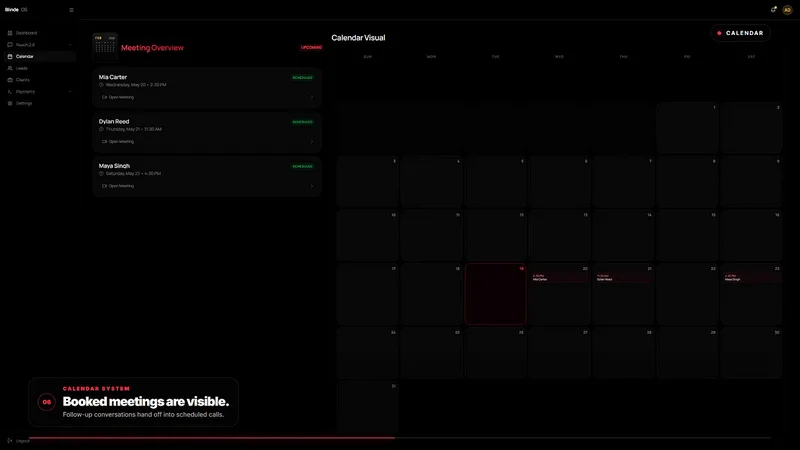This screenshot has width=800, height=450.
Task: Click the Logout icon at bottom left
Action: point(10,441)
